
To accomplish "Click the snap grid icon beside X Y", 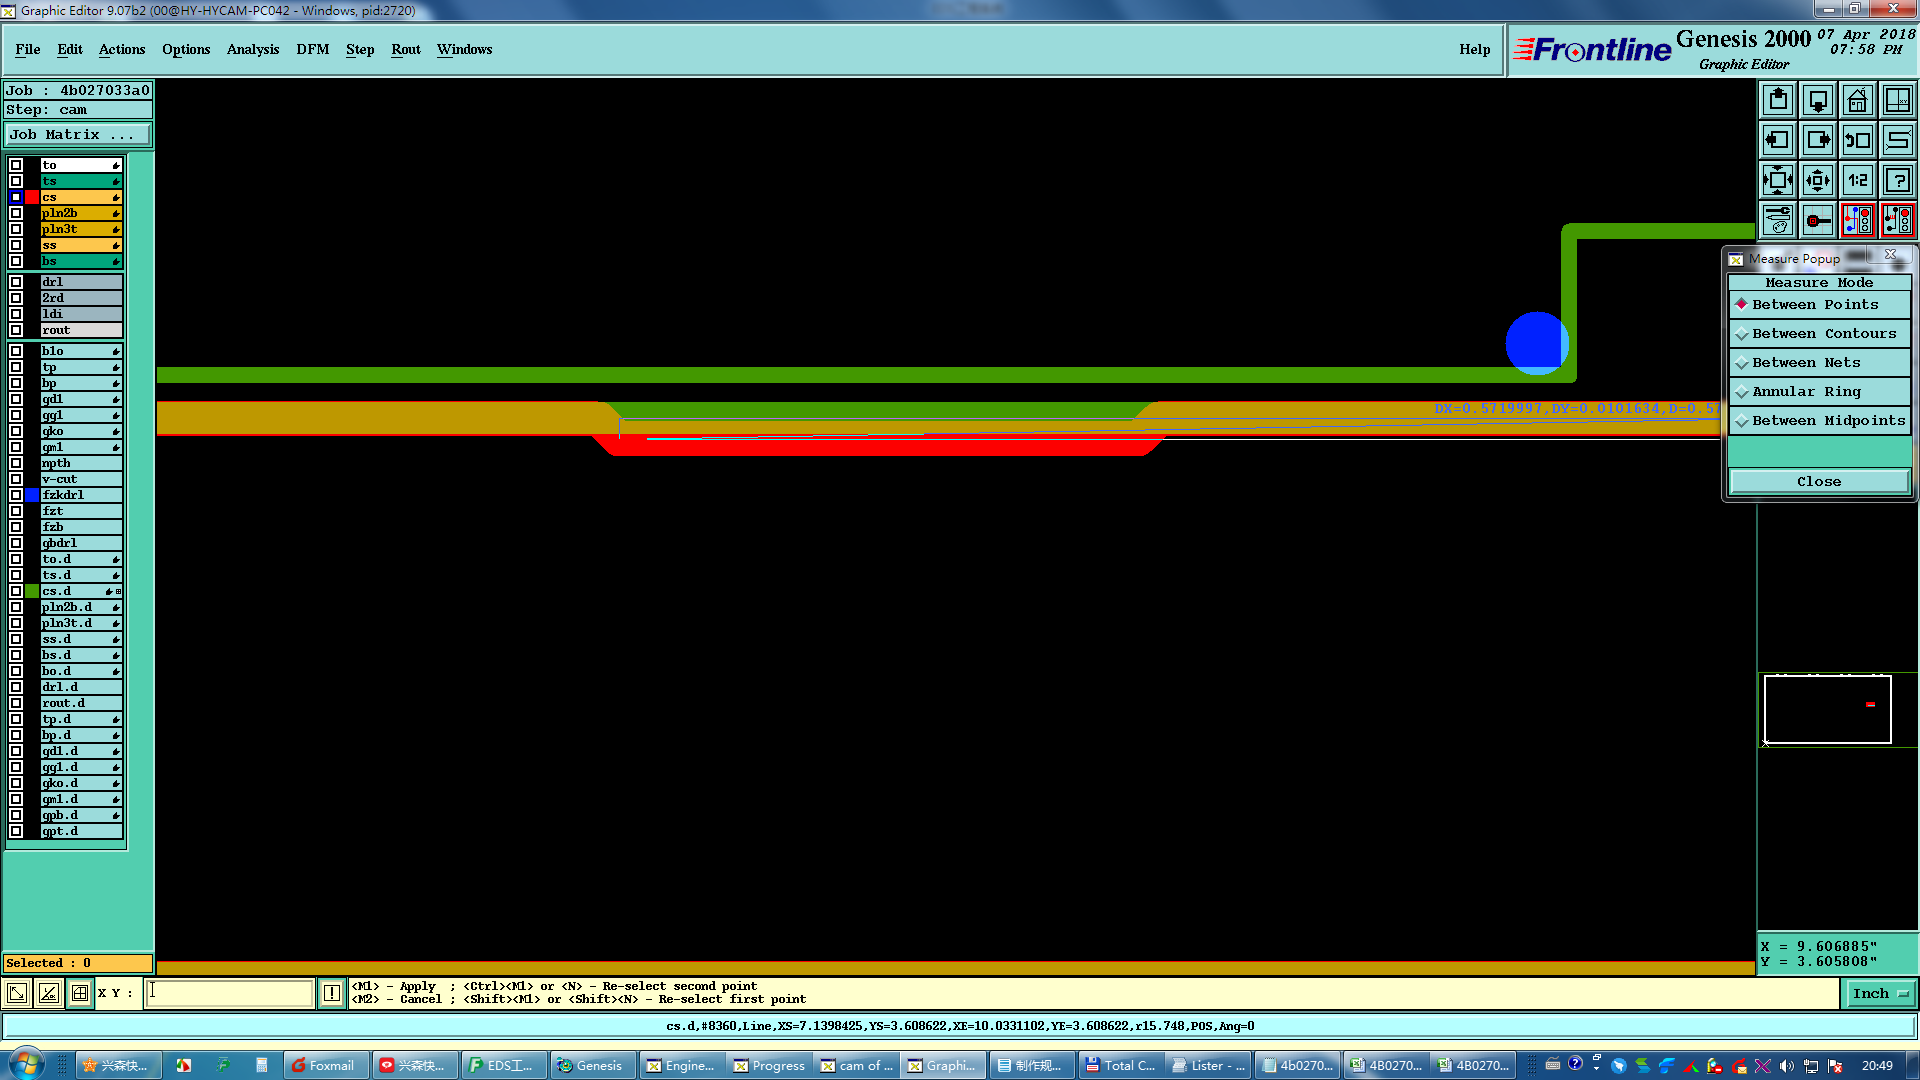I will tap(80, 993).
